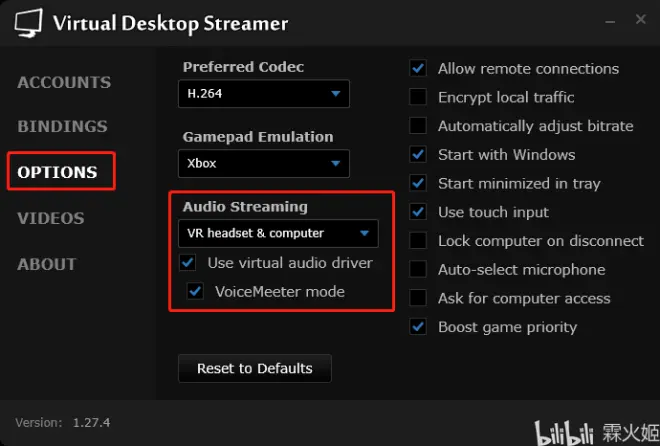660x446 pixels.
Task: Minimize the Virtual Desktop Streamer window
Action: [x=610, y=21]
